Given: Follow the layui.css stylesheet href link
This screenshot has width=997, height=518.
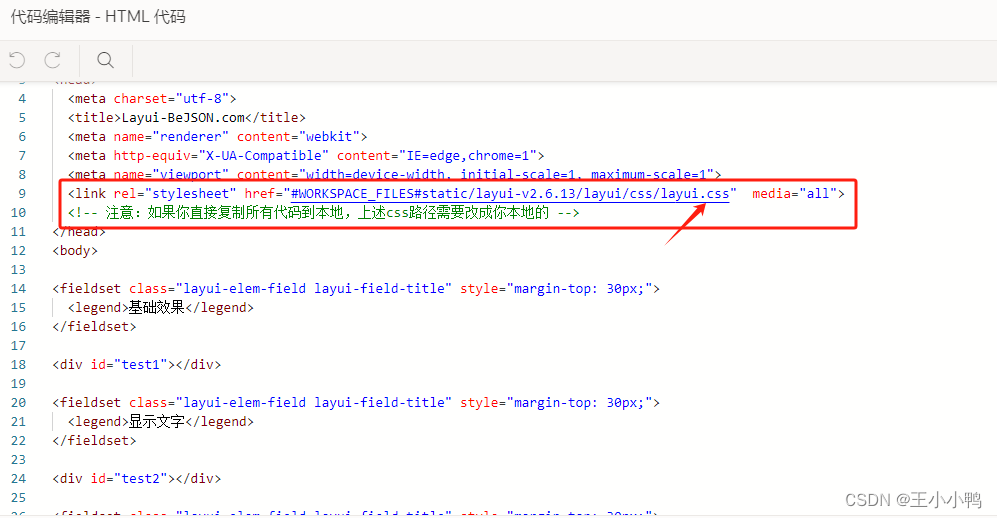Looking at the screenshot, I should 510,193.
